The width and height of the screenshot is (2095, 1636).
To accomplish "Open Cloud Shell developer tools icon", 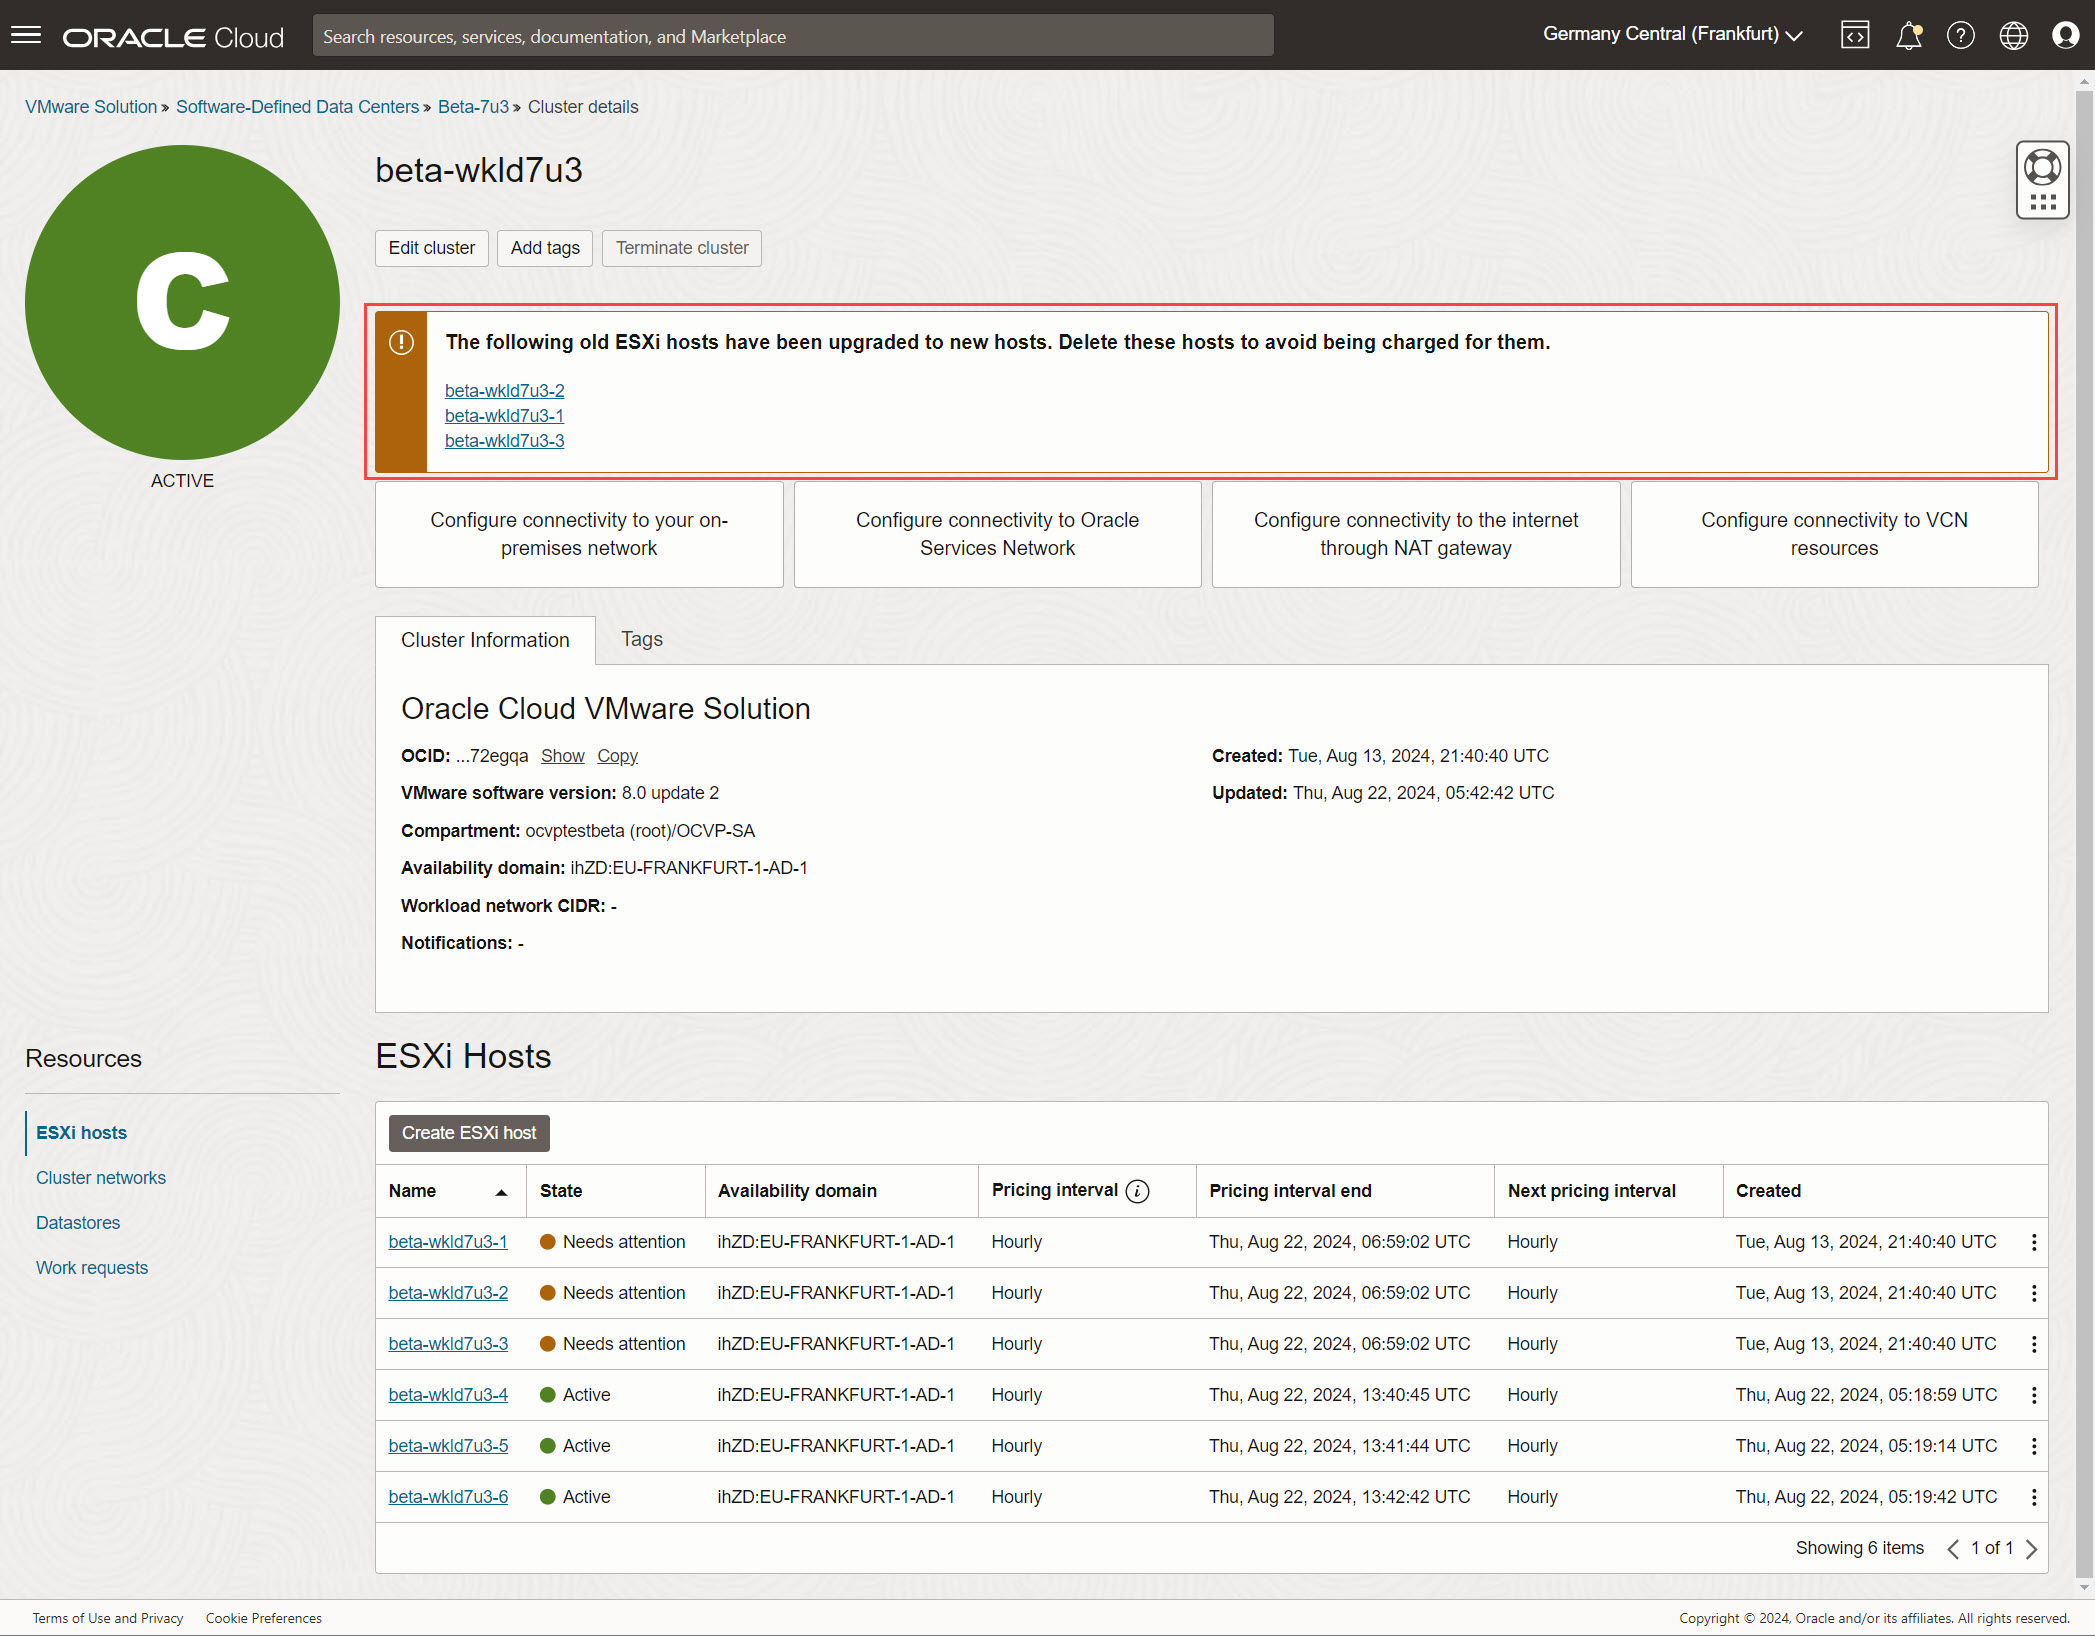I will point(1855,36).
